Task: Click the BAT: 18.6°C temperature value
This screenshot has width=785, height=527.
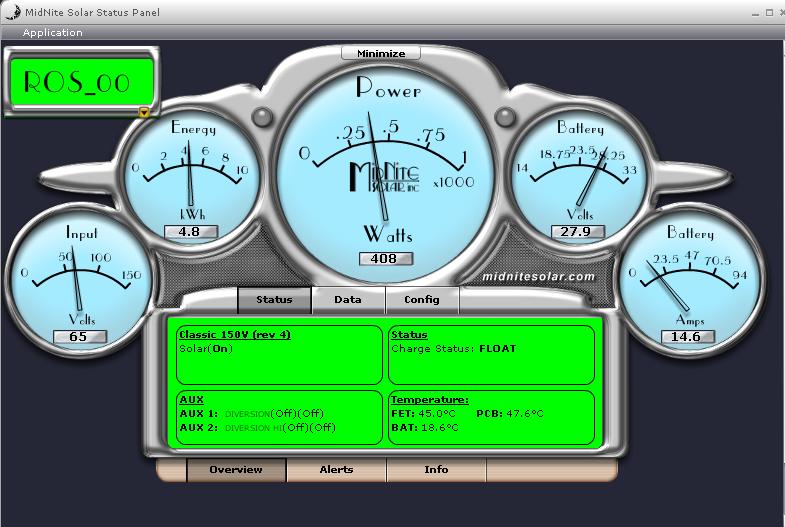Action: pos(425,427)
